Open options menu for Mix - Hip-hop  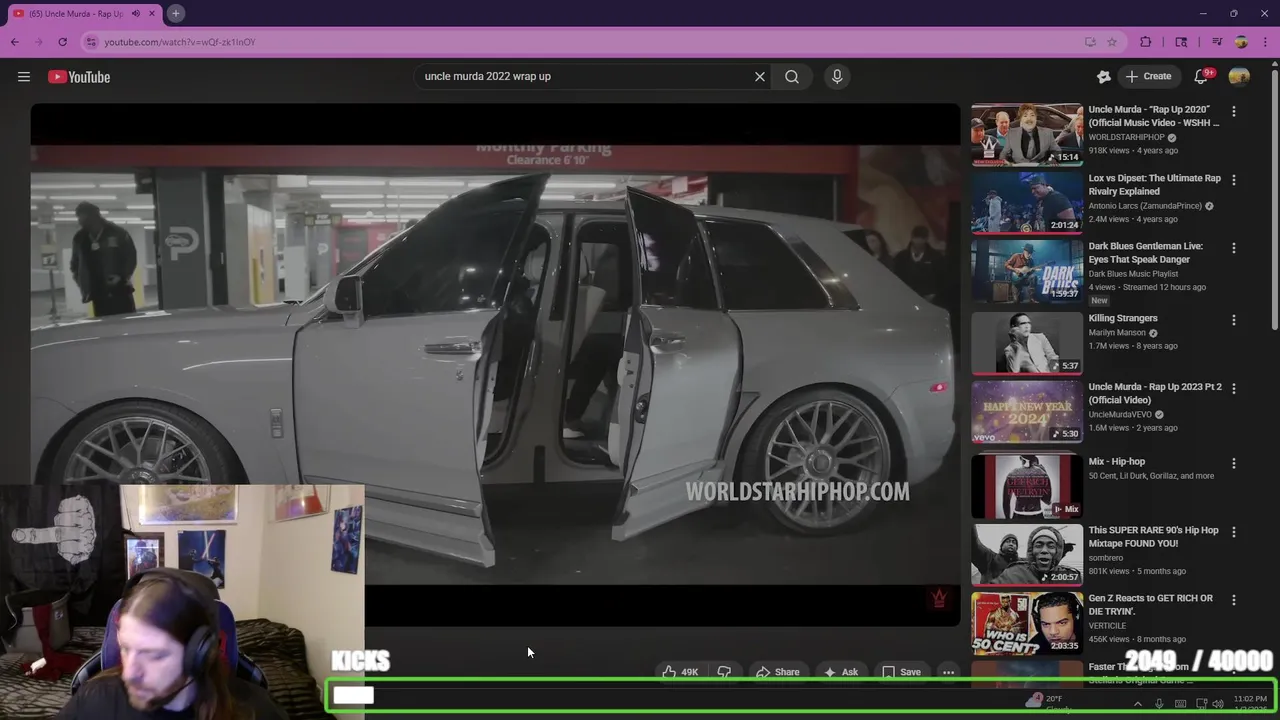(1234, 463)
